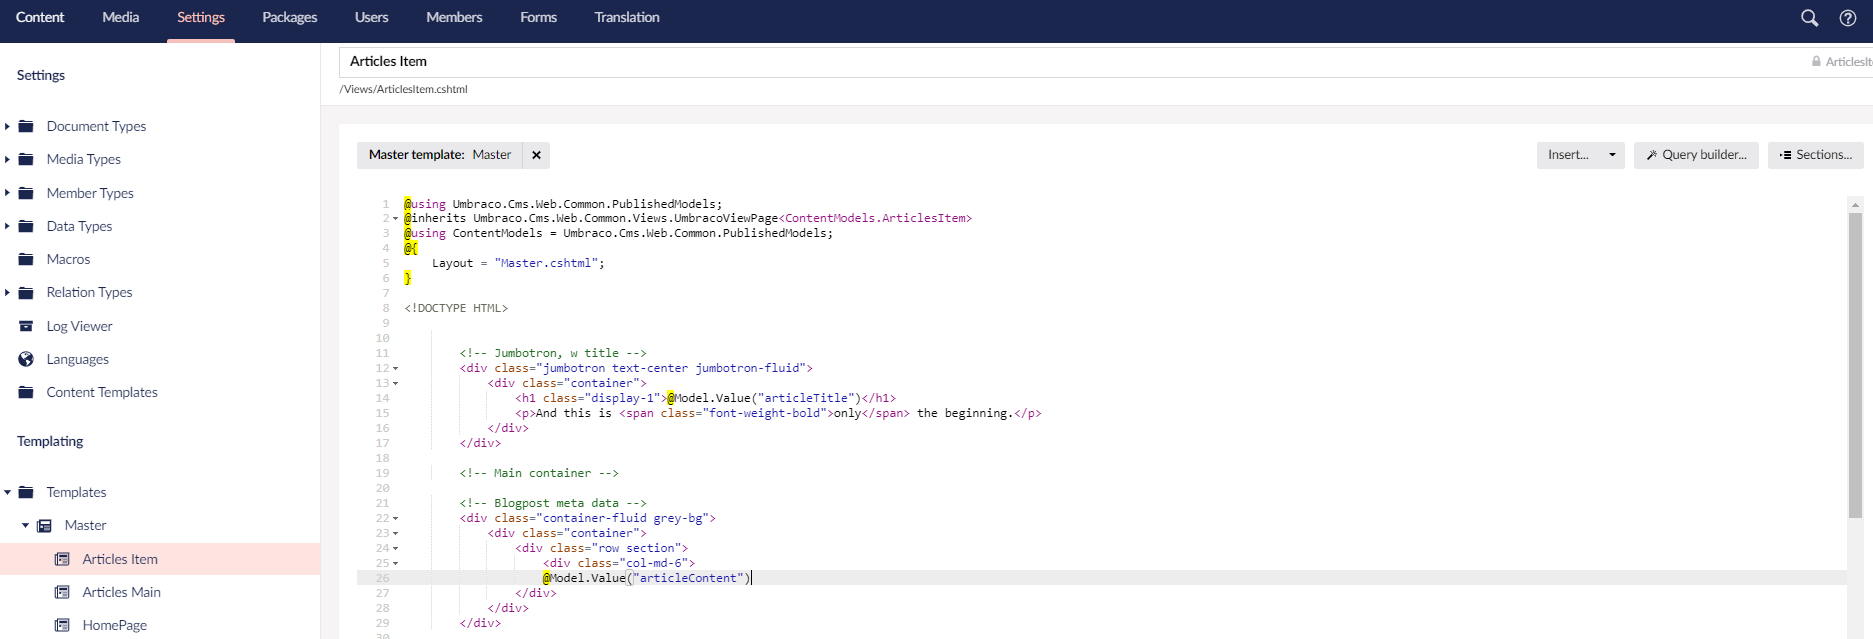Go to the Users section
The height and width of the screenshot is (639, 1873).
(x=371, y=17)
